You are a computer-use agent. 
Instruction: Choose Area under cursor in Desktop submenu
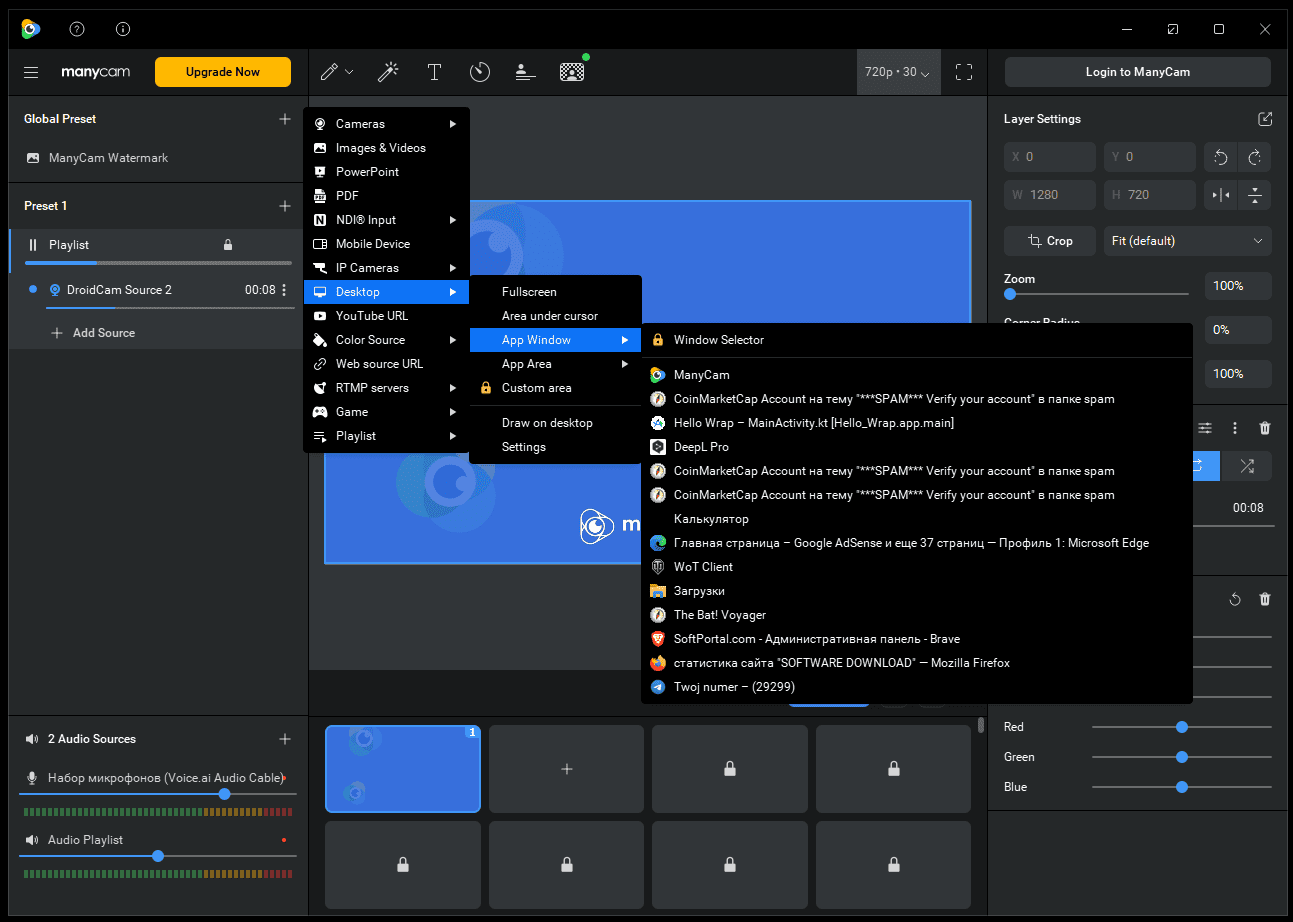coord(556,316)
